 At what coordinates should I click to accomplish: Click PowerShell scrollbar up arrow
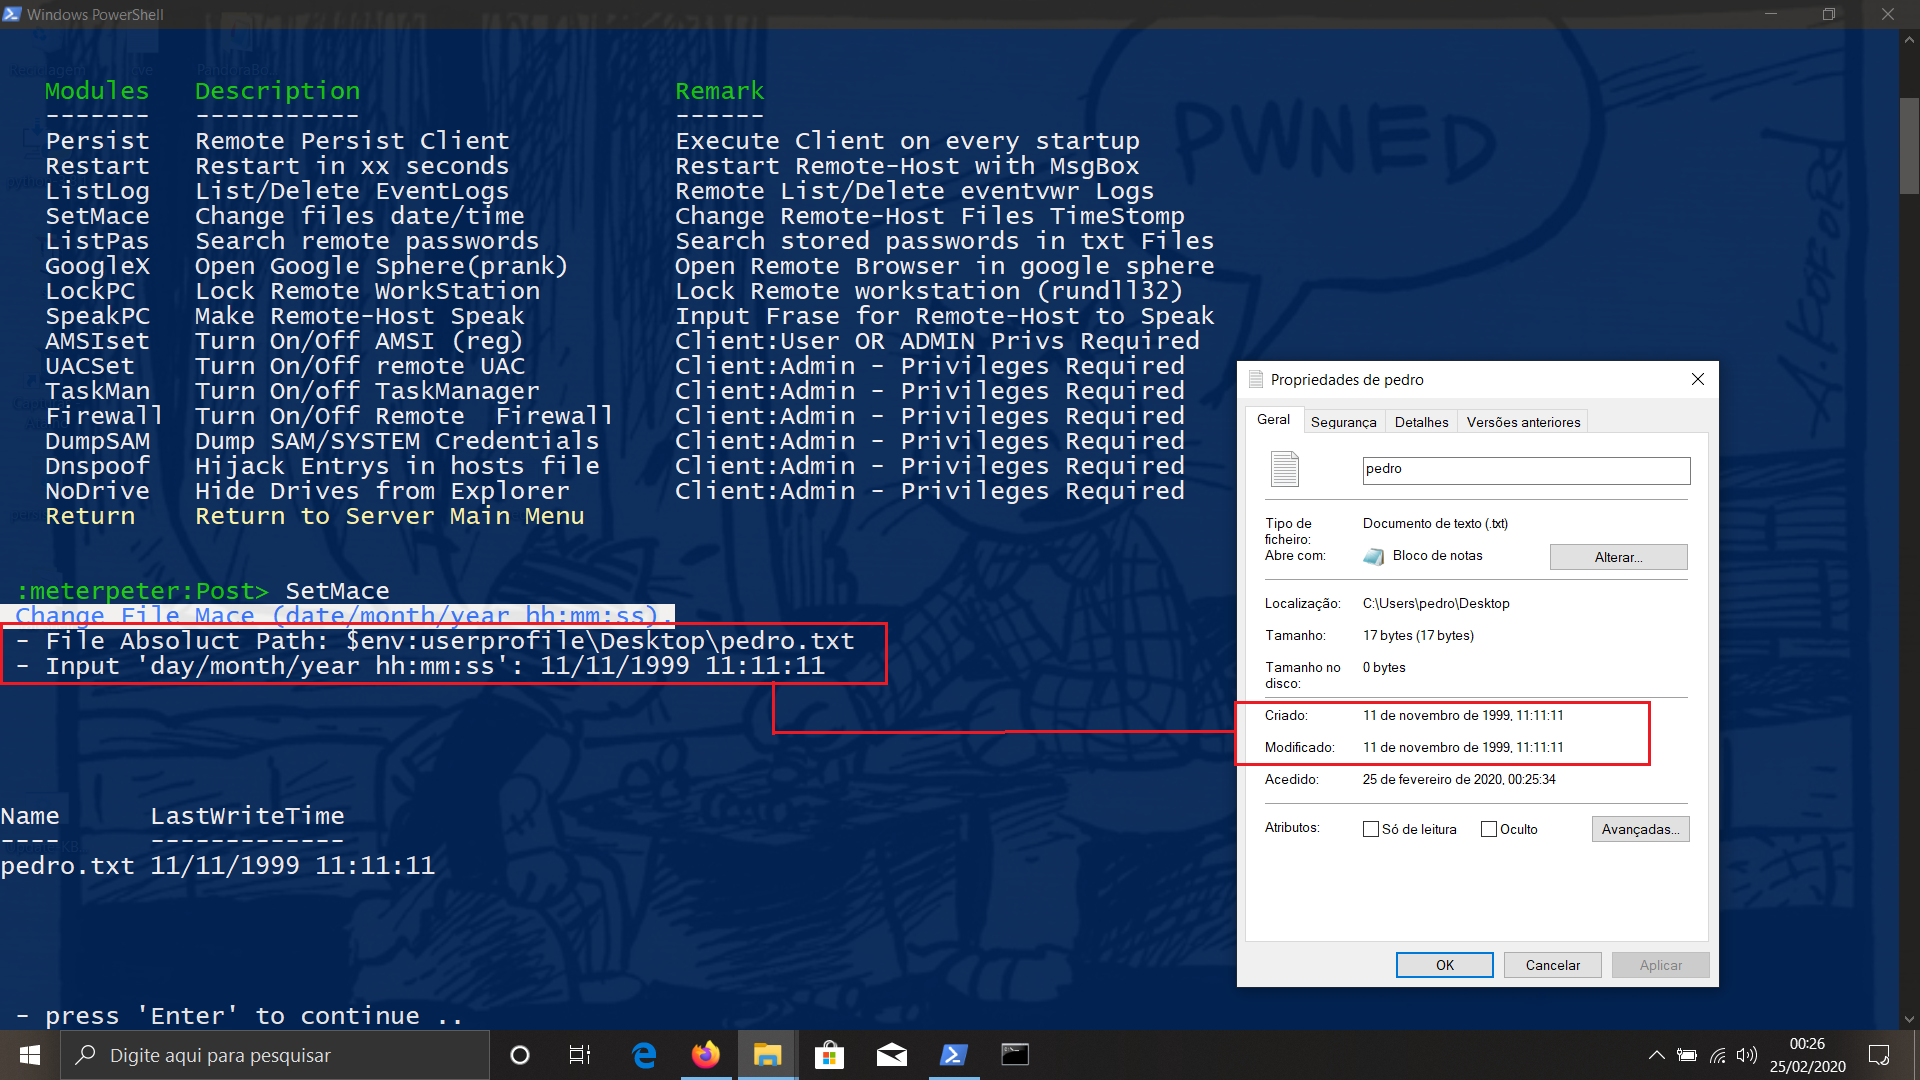[1909, 40]
